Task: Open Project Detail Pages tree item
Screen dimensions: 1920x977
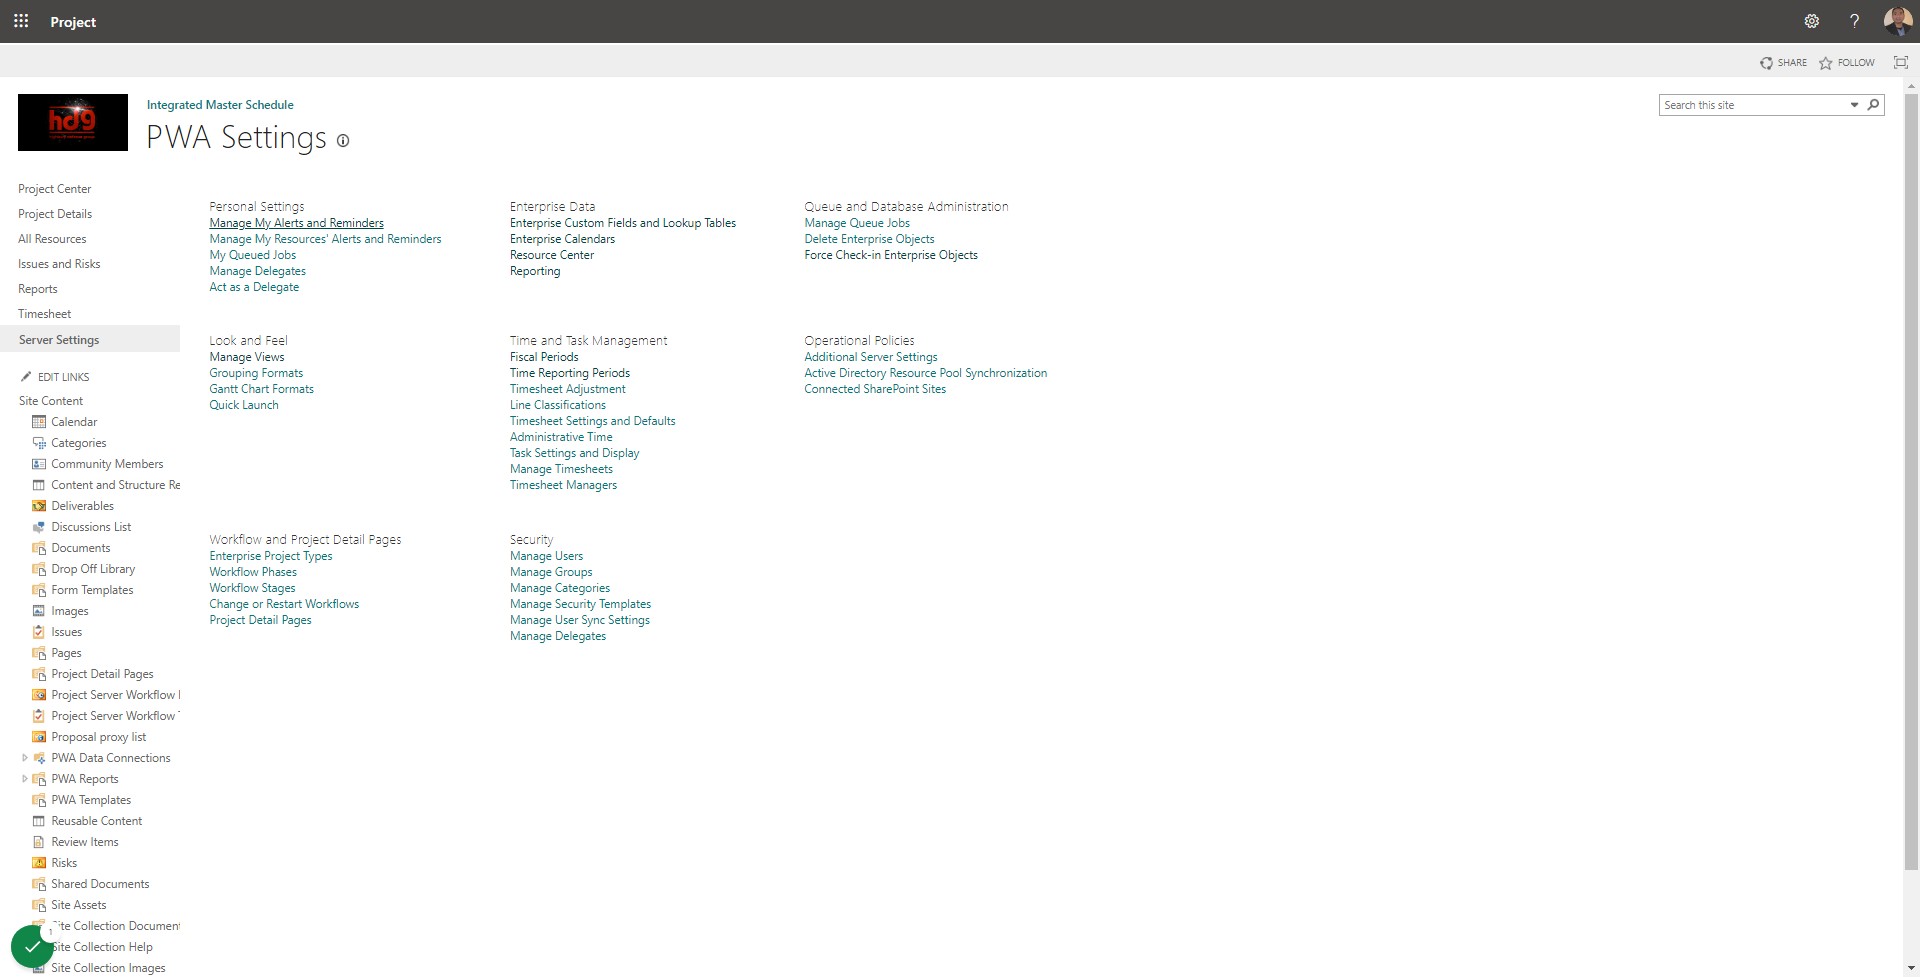Action: (102, 674)
